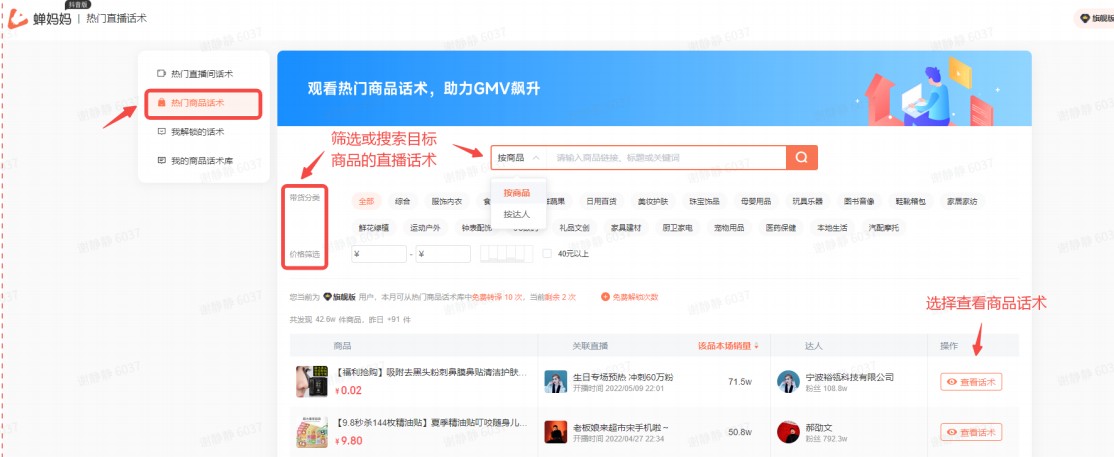Toggle the 按商品 search-type dropdown

[x=519, y=158]
